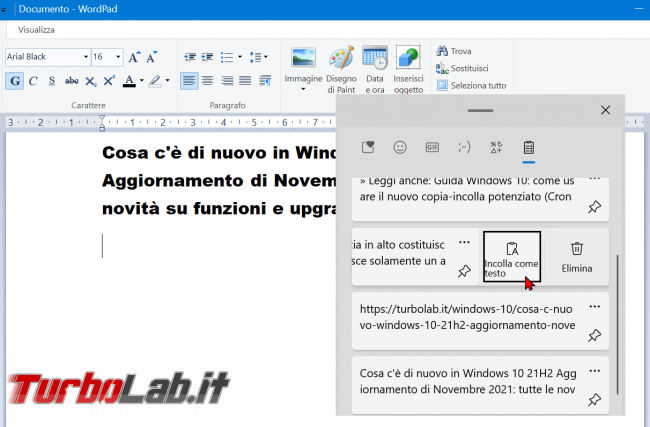Viewport: 650px width, 427px height.
Task: Place cursor in 'Cosa c'è di nuovo' heading
Action: click(219, 153)
